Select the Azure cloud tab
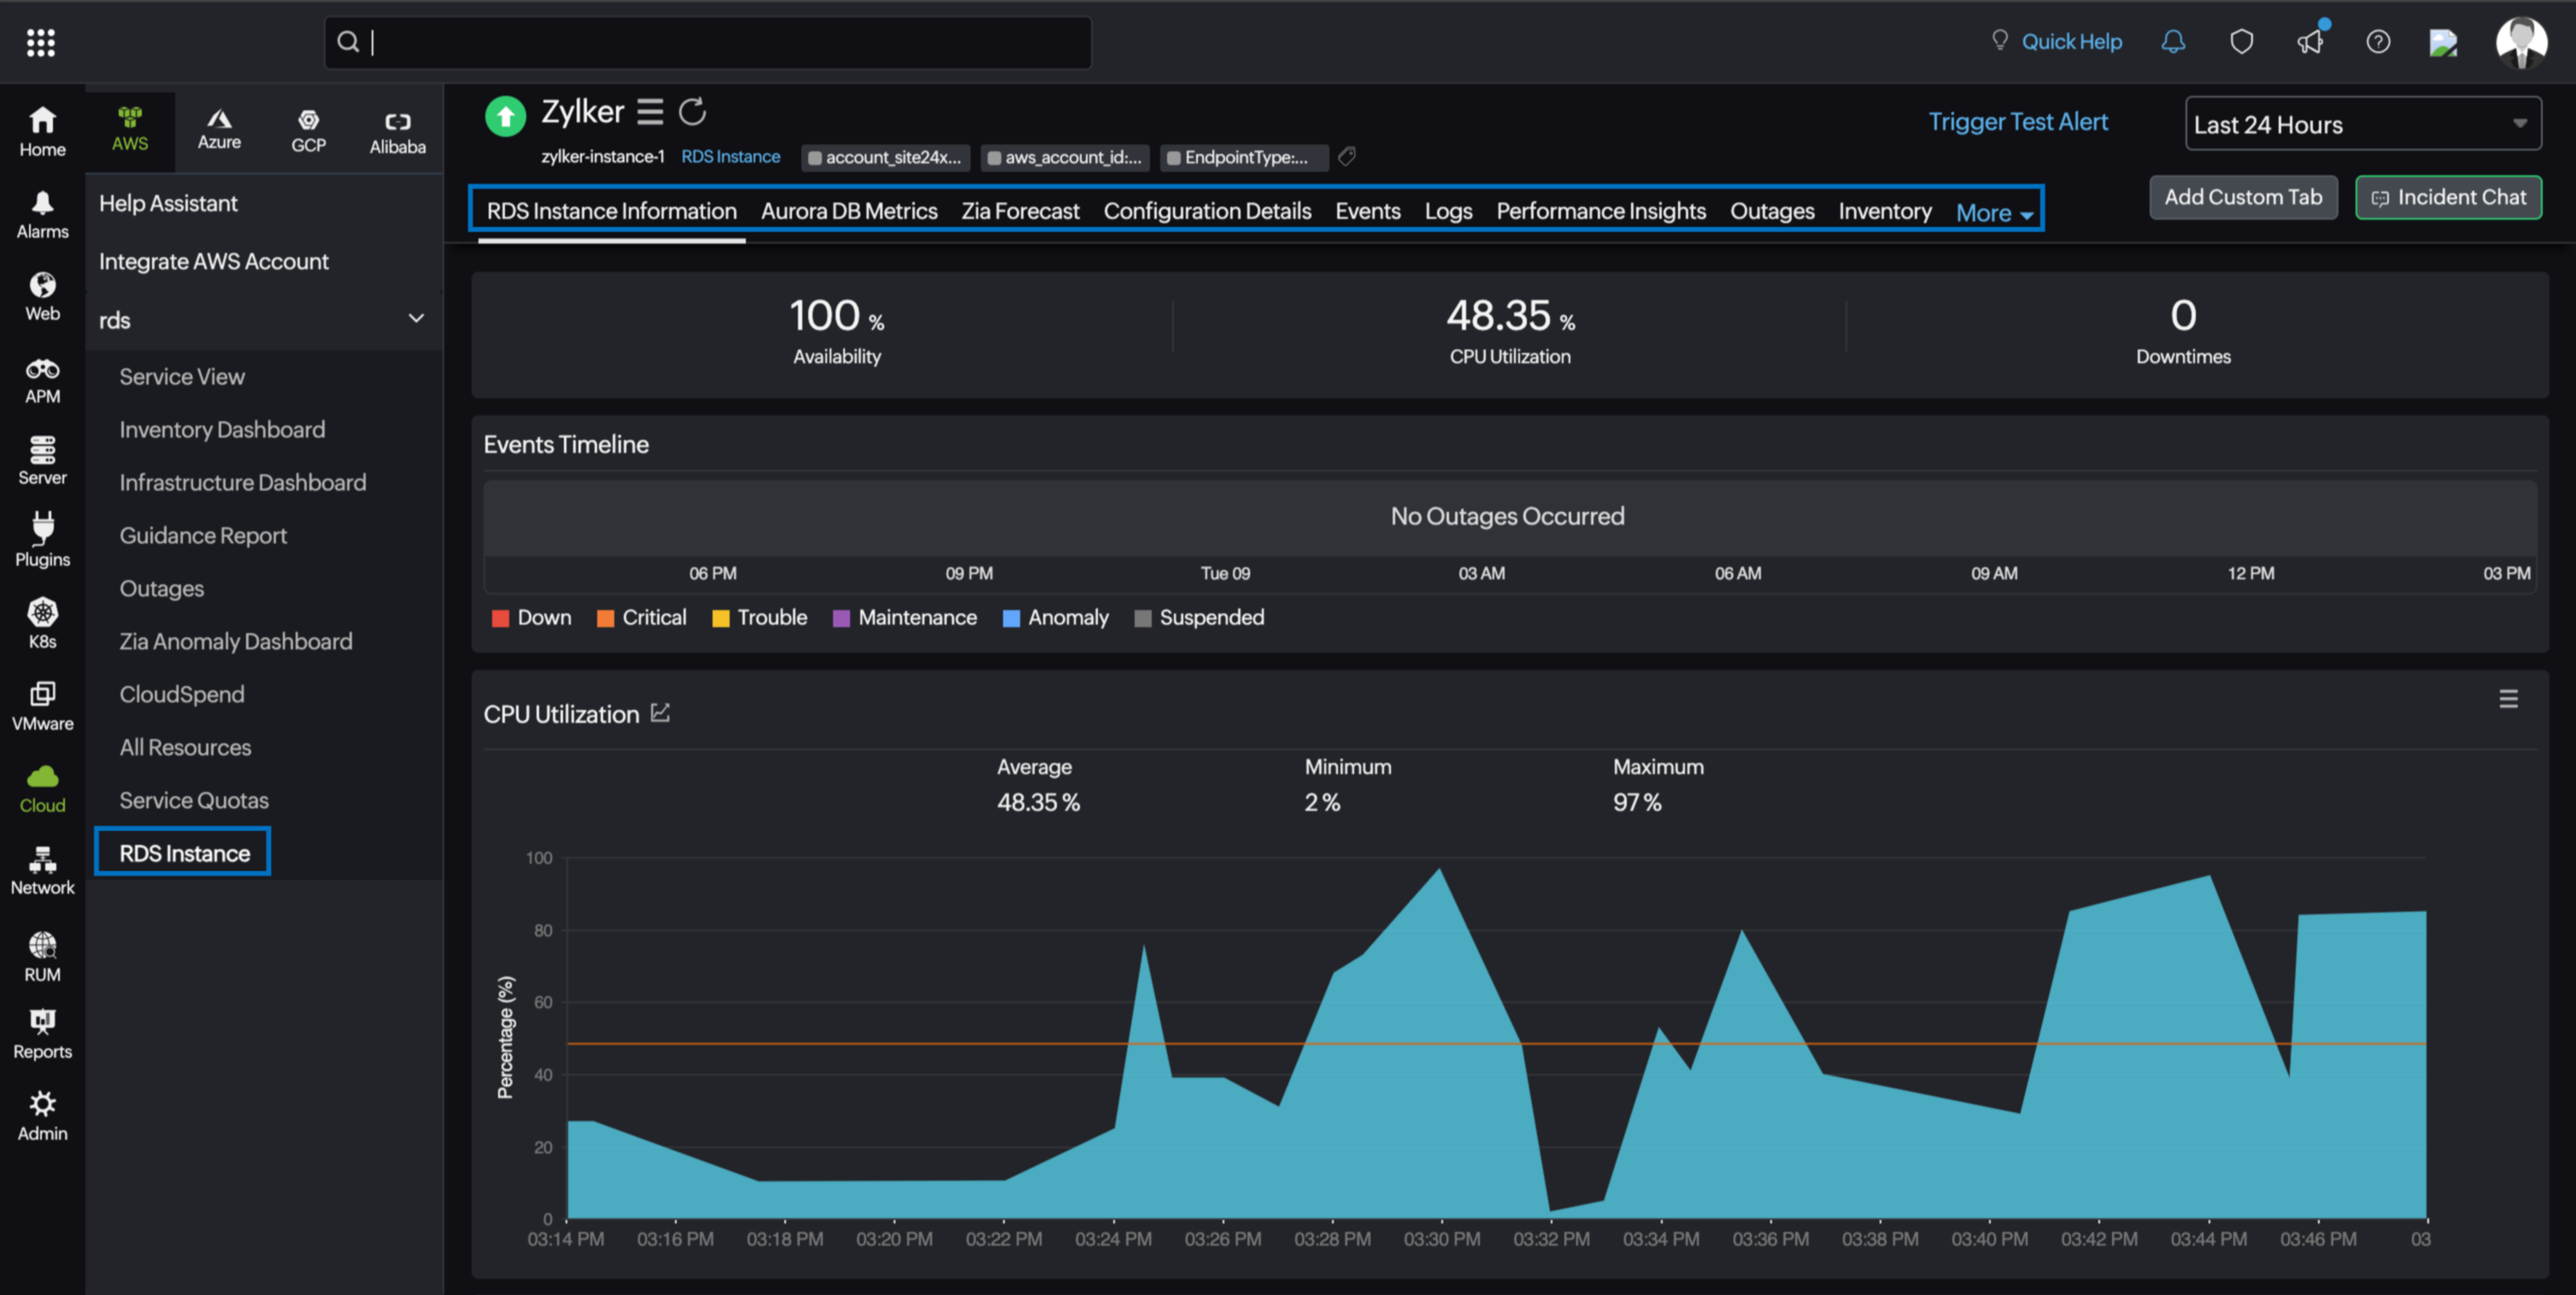 219,130
